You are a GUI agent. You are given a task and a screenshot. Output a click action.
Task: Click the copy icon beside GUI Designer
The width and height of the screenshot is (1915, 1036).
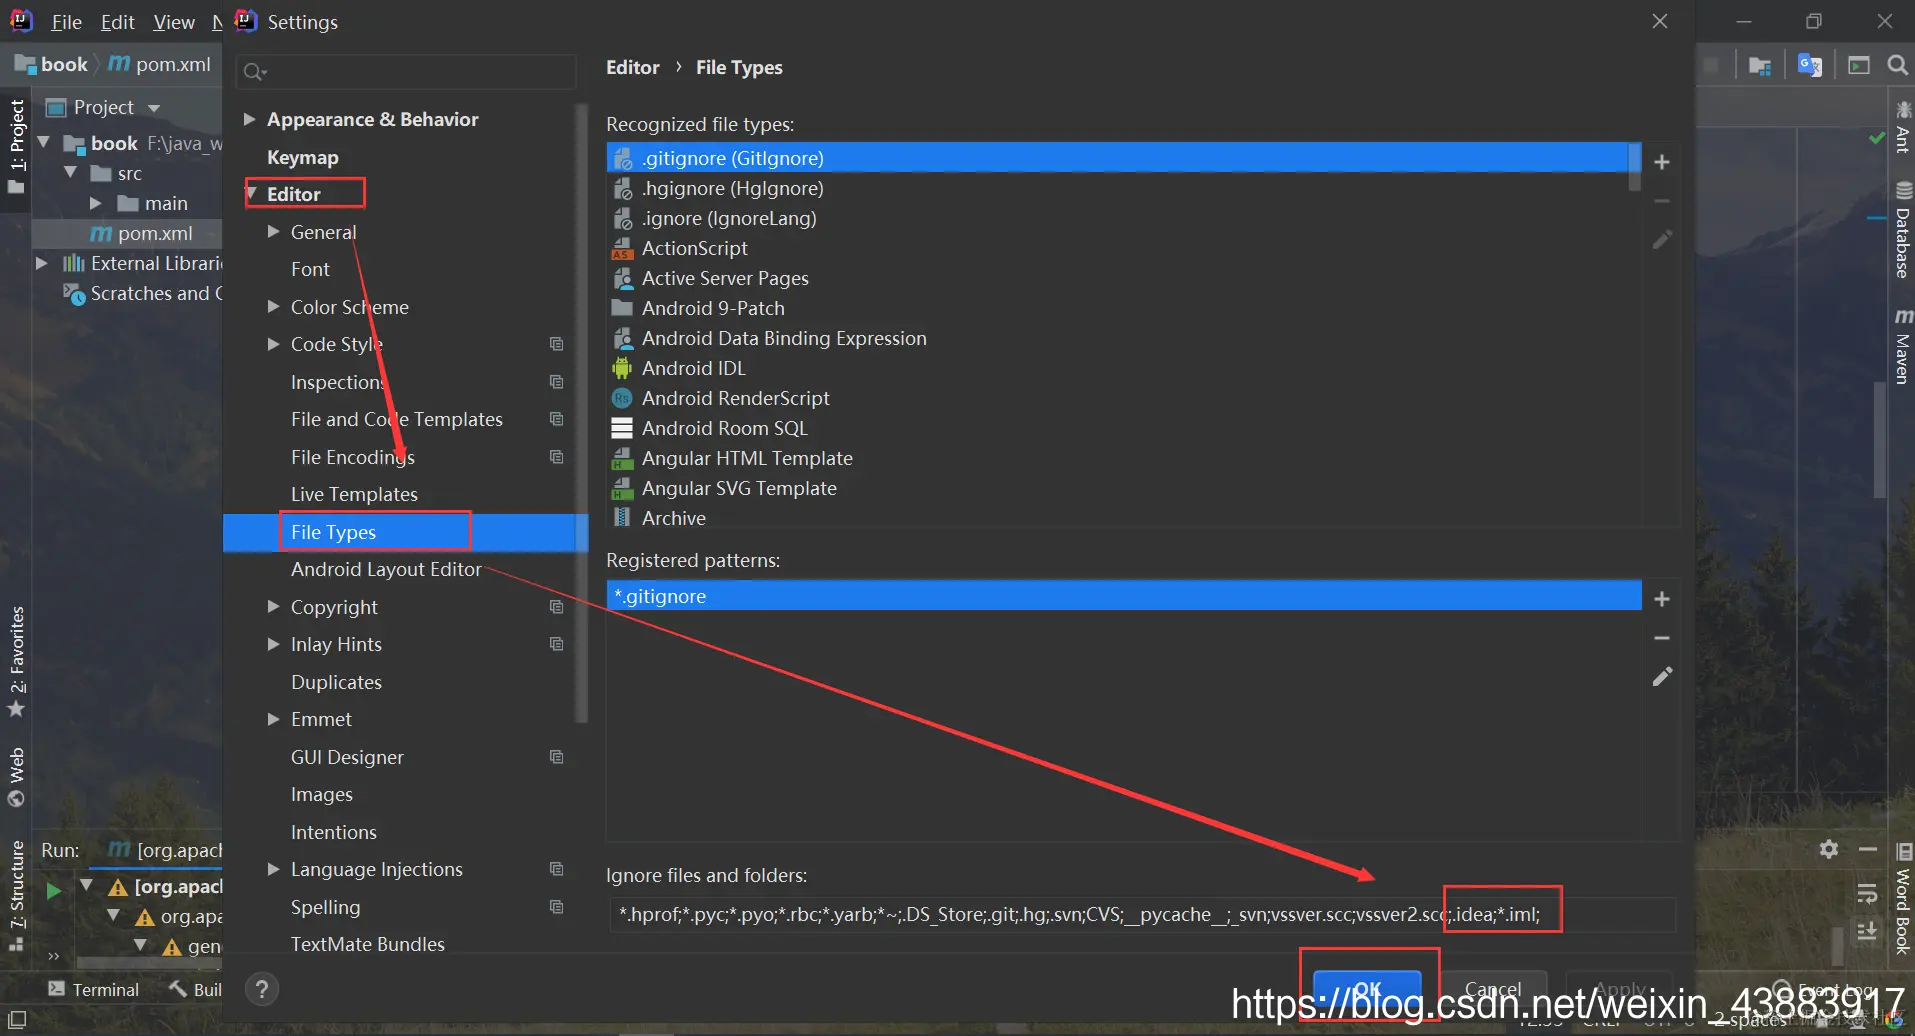[x=557, y=757]
